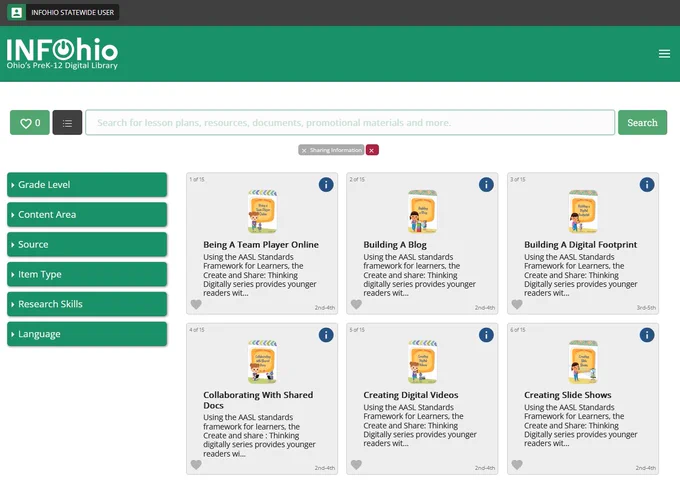Clear all filters with red X button
Screen dimensions: 680x482
click(372, 150)
